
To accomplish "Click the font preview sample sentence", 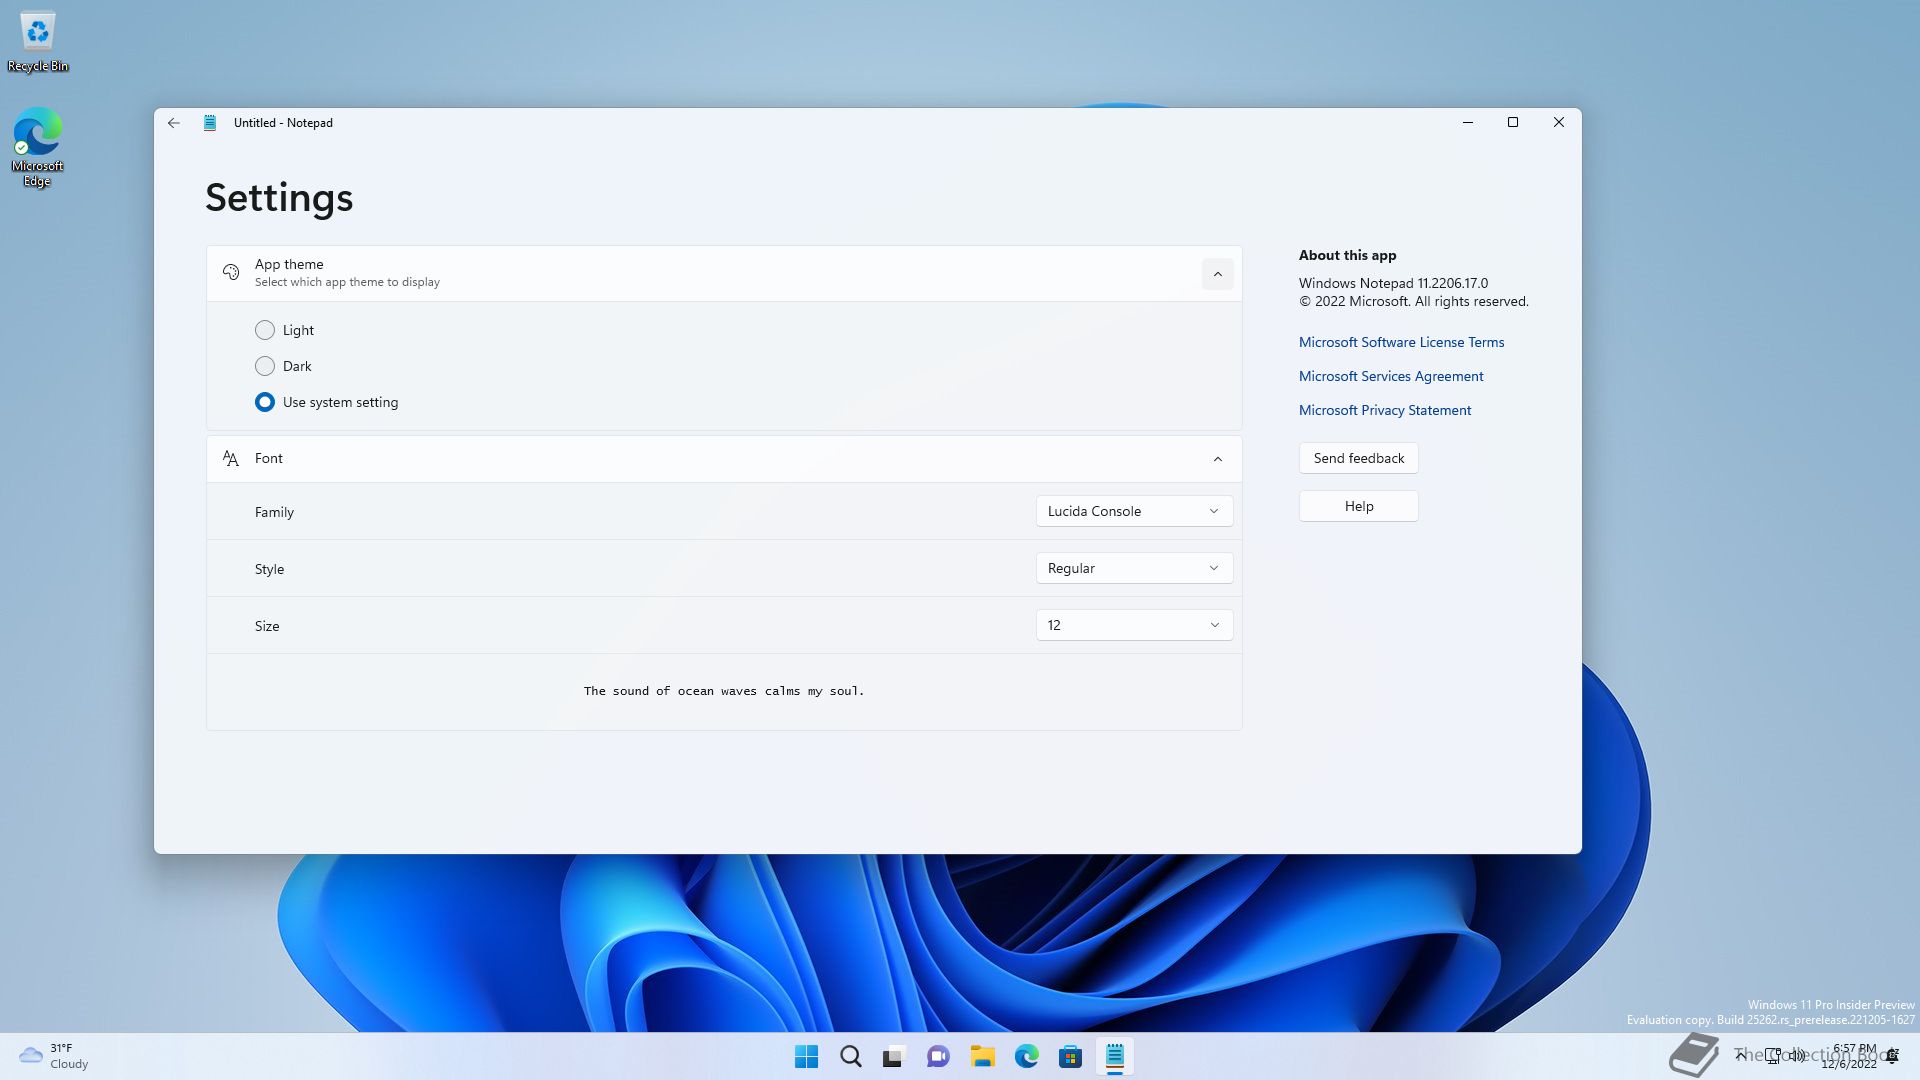I will point(724,691).
